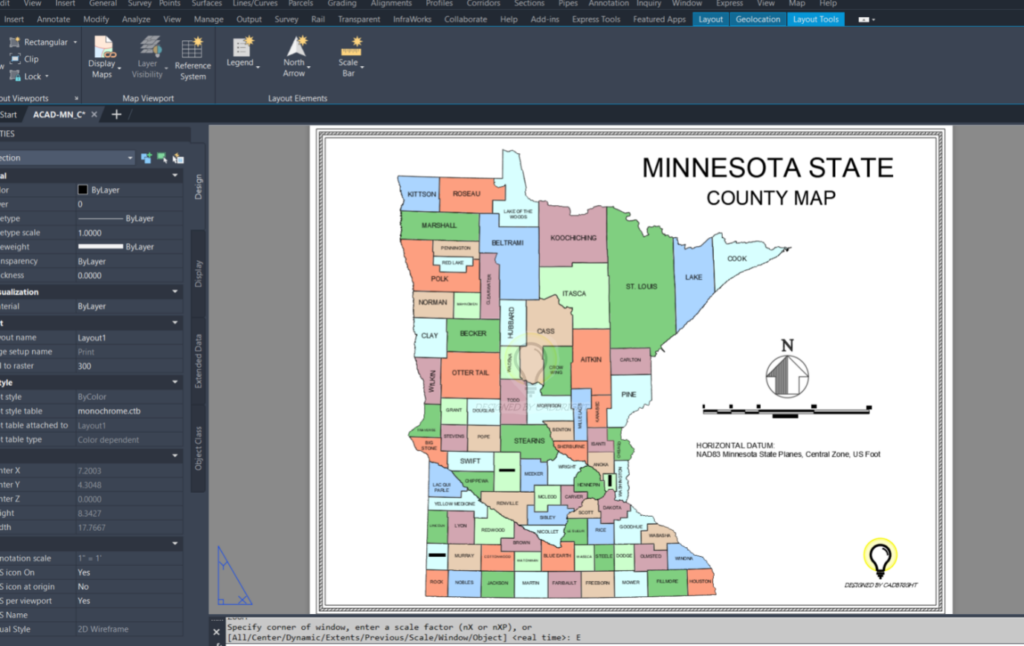Switch to the Geolocation ribbon tab

[757, 19]
